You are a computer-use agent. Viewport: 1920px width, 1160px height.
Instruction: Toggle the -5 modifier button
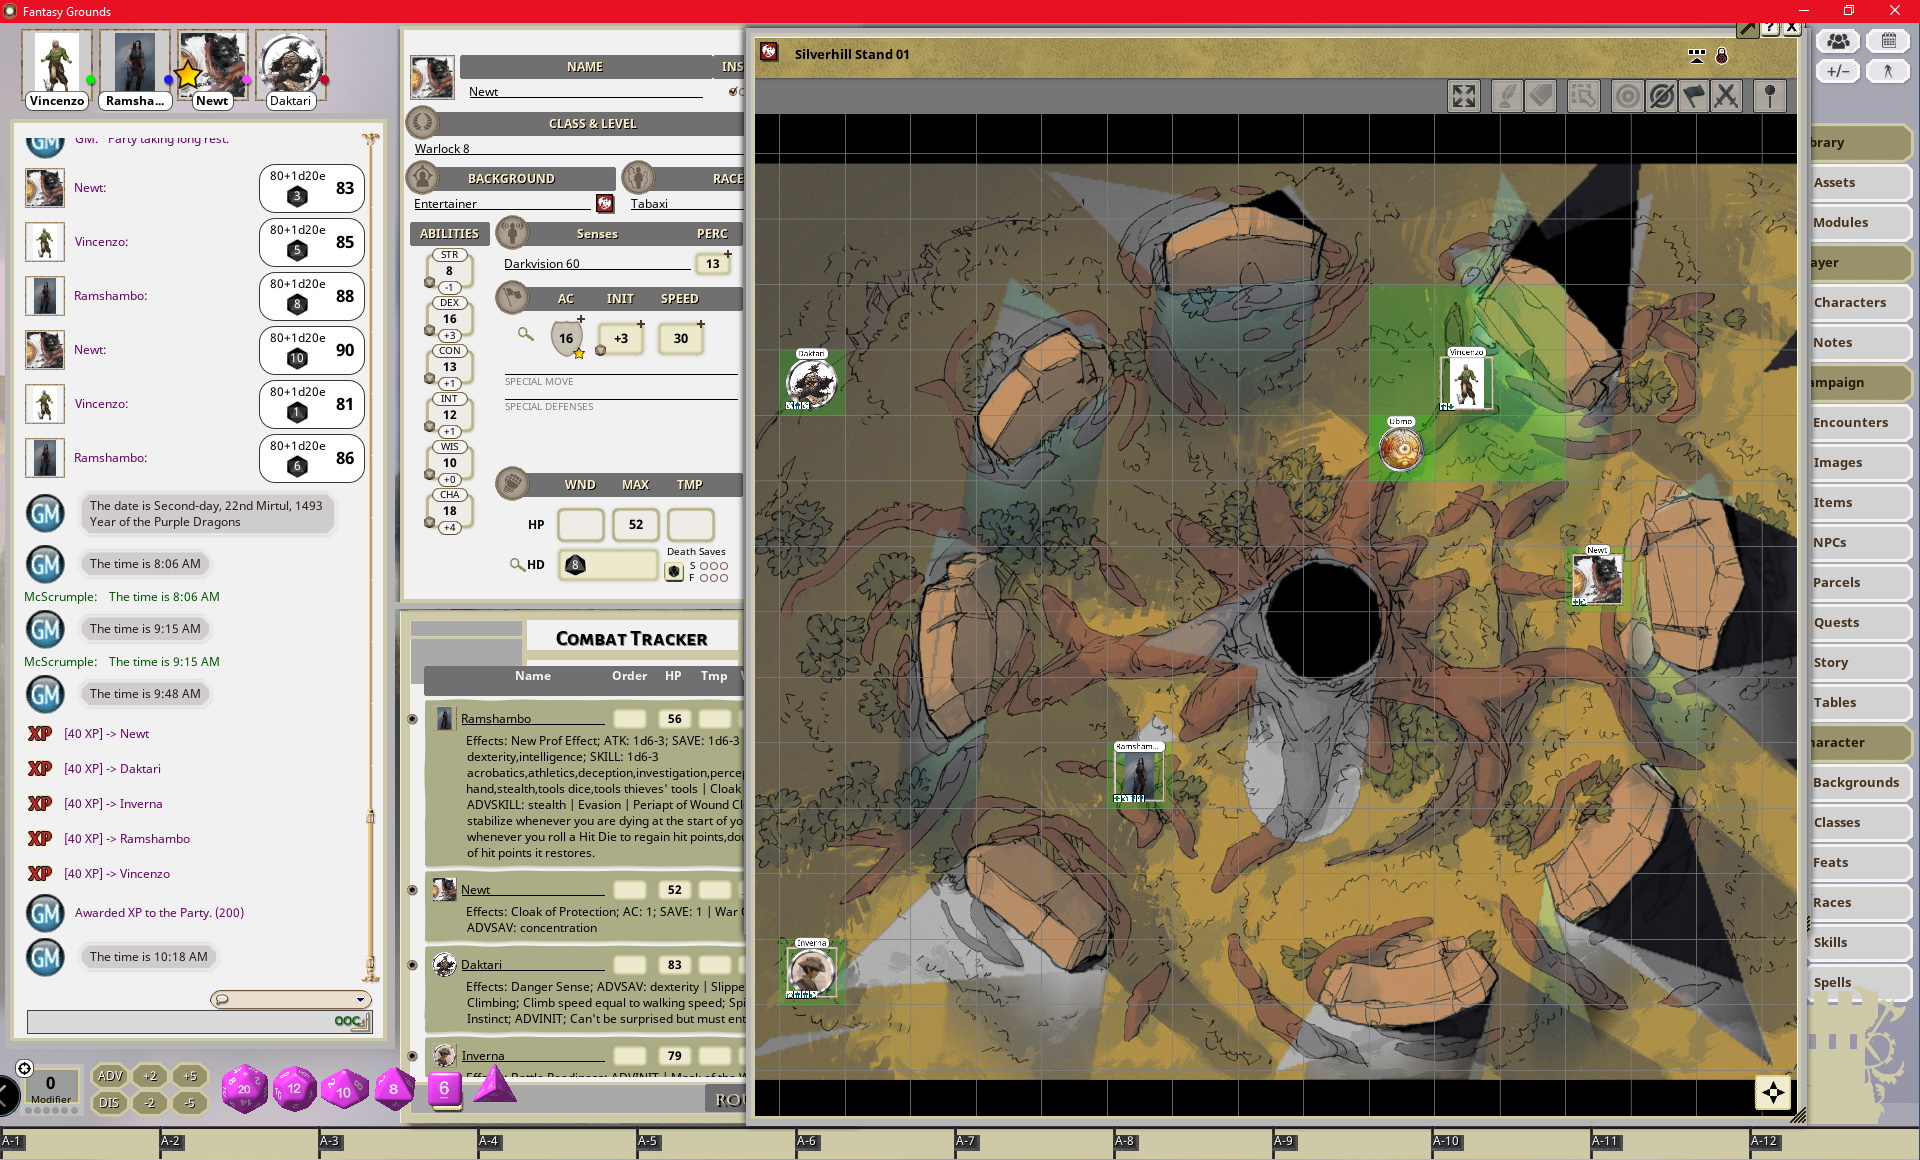[x=190, y=1103]
